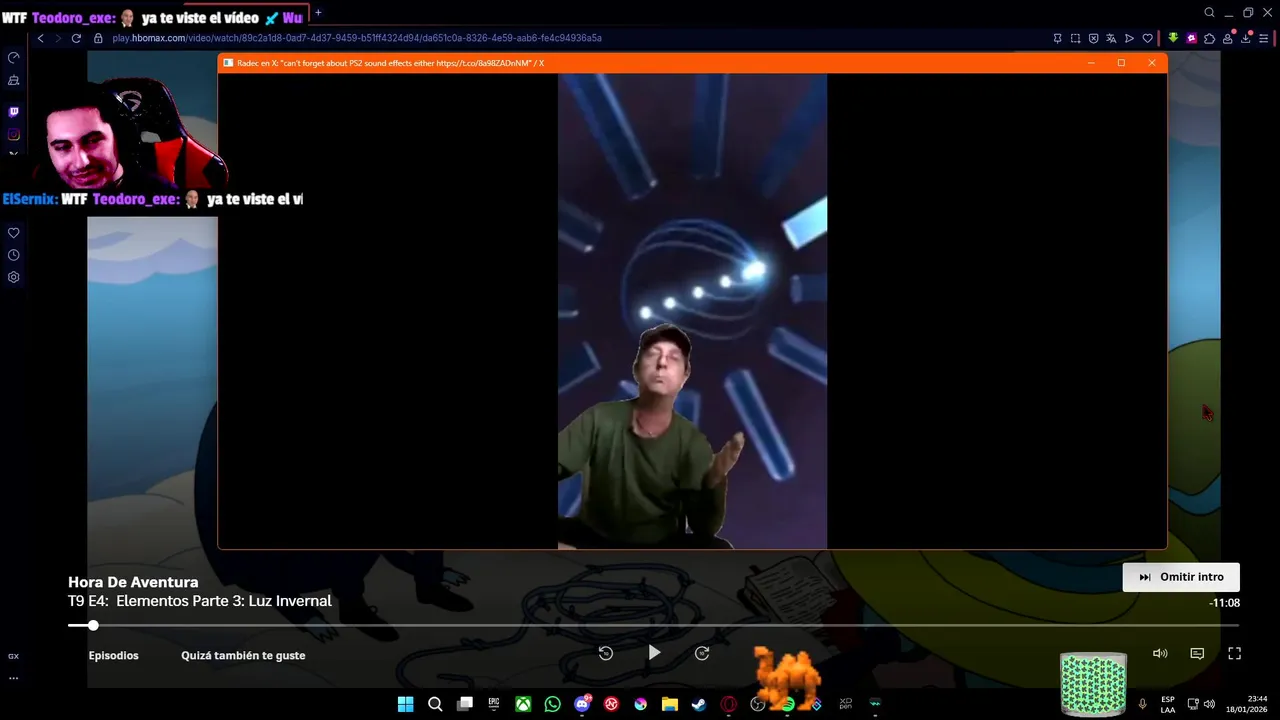Click the play.hbomax.com address bar
The width and height of the screenshot is (1280, 720).
357,38
